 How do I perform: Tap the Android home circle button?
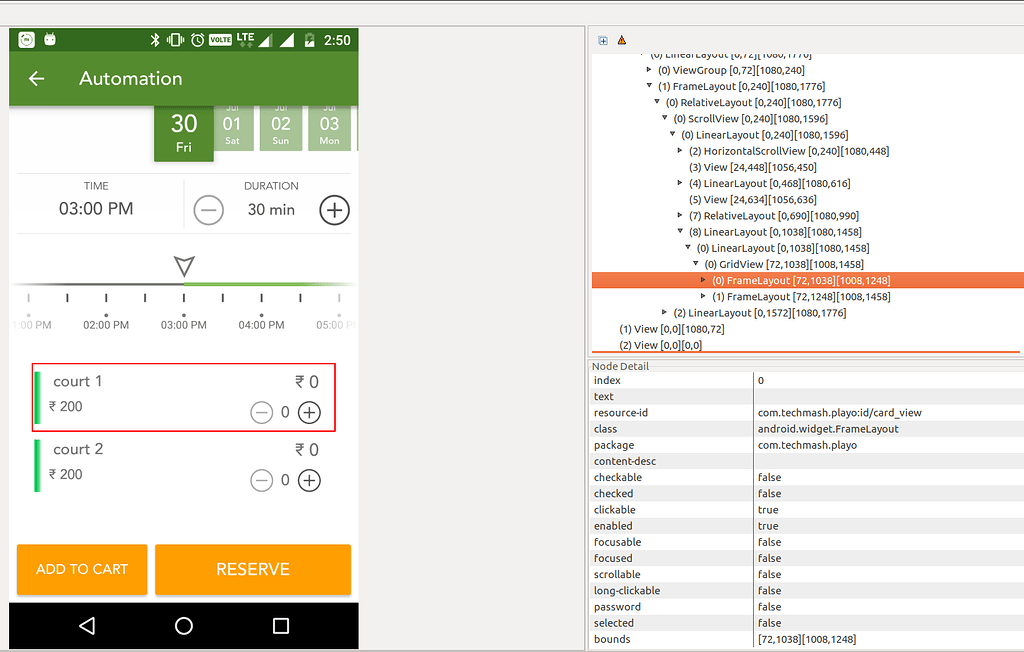pos(183,625)
